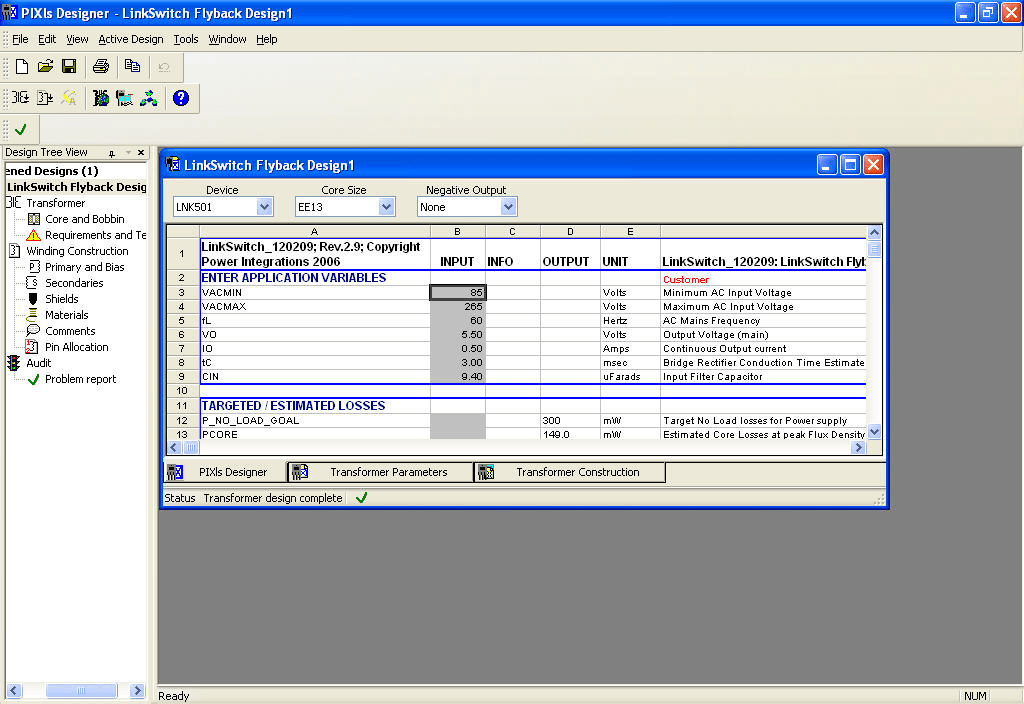Select Requirements and Te tree item
Screen dimensions: 1024x704
tap(95, 235)
